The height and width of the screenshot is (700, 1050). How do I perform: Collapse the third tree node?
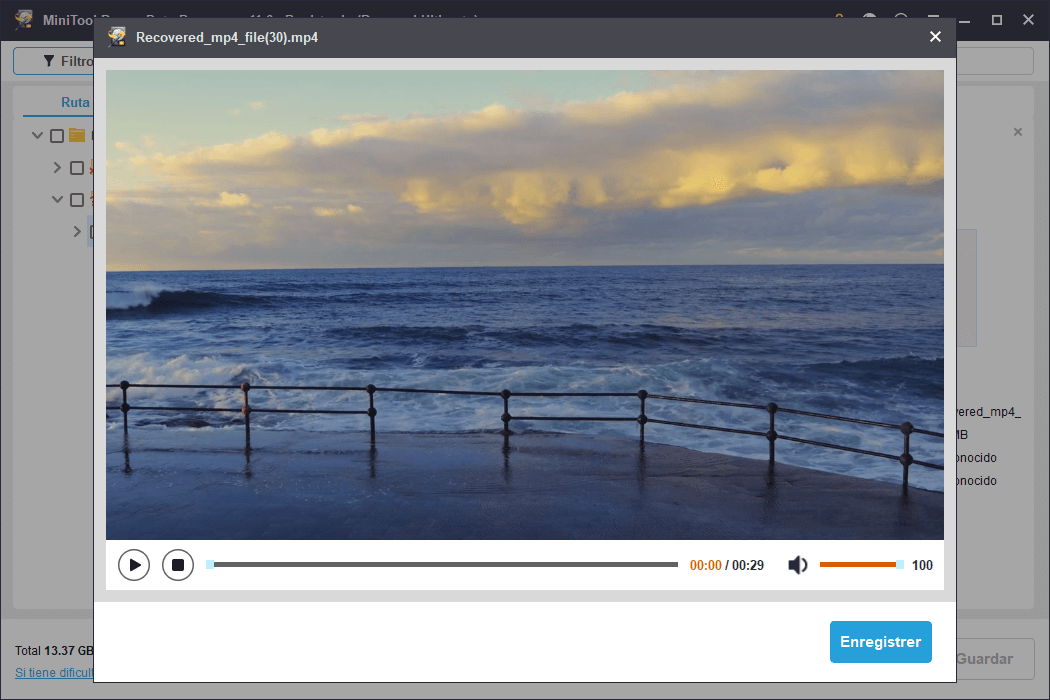click(x=58, y=200)
